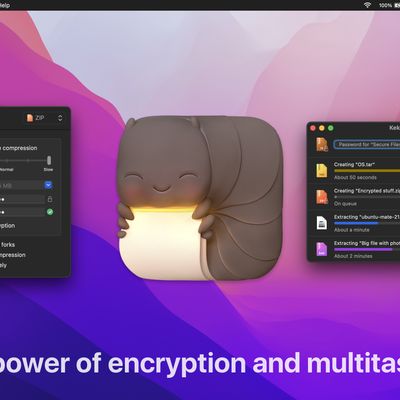400x400 pixels.
Task: Click the encrypted archive icon beside password field
Action: click(322, 144)
